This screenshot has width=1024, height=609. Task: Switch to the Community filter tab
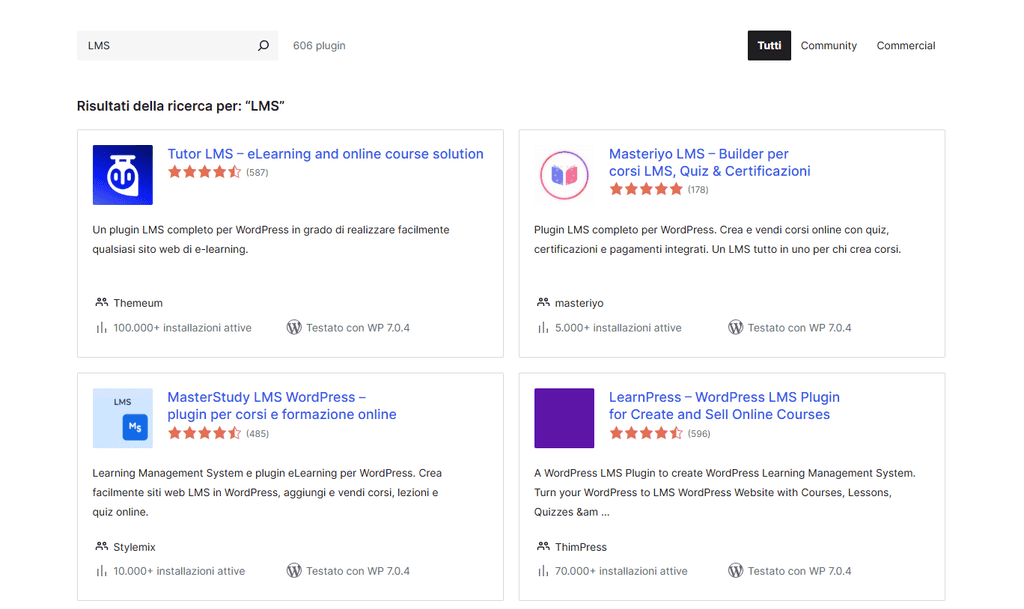pyautogui.click(x=828, y=46)
